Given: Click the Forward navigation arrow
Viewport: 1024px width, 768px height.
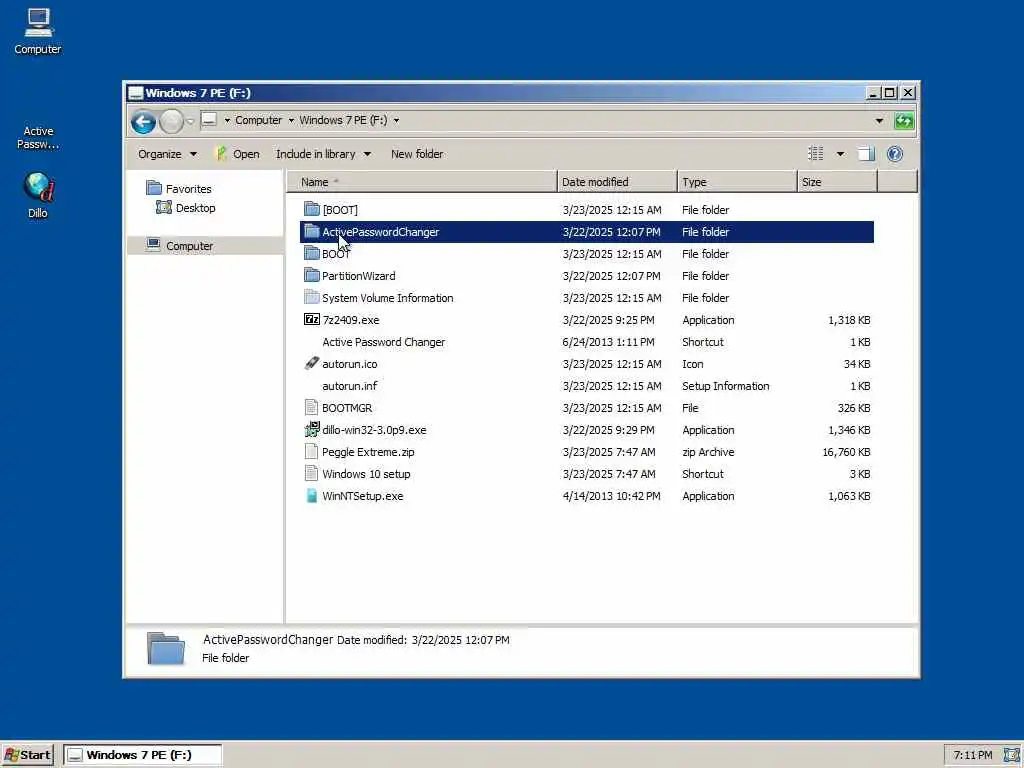Looking at the screenshot, I should (171, 121).
